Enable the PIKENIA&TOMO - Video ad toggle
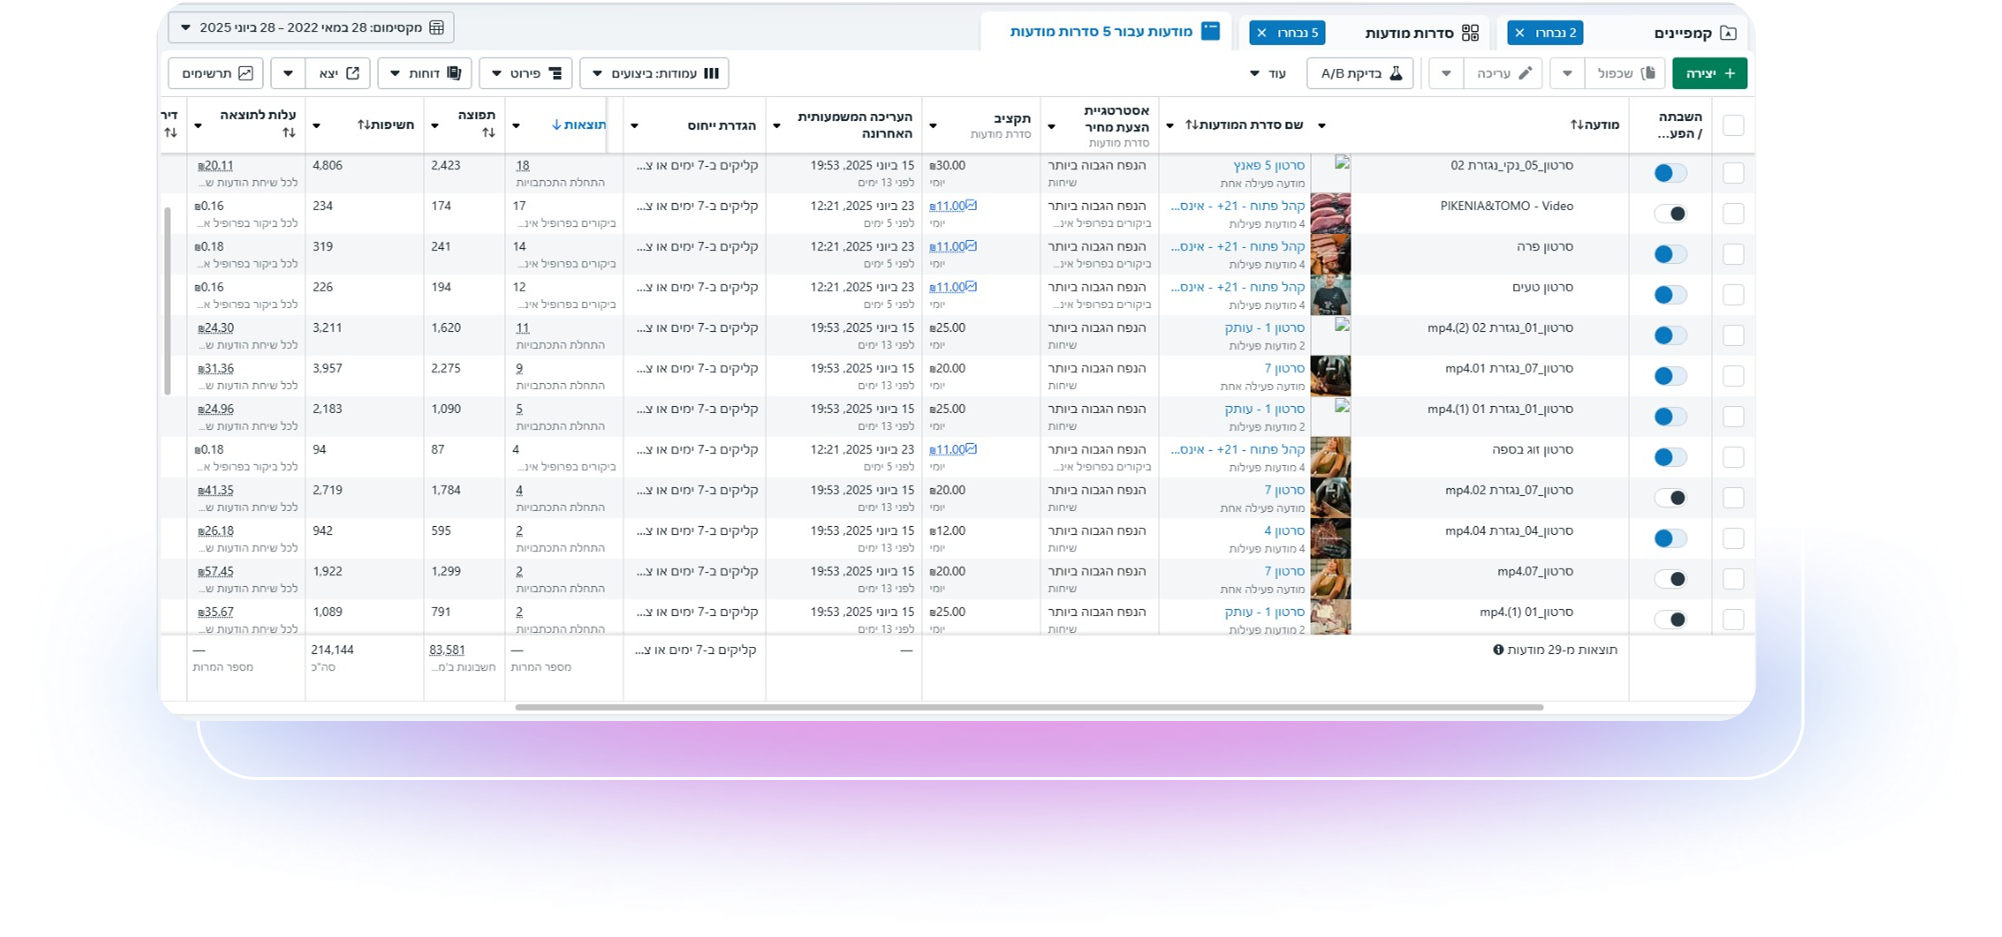This screenshot has width=2002, height=937. (x=1669, y=214)
